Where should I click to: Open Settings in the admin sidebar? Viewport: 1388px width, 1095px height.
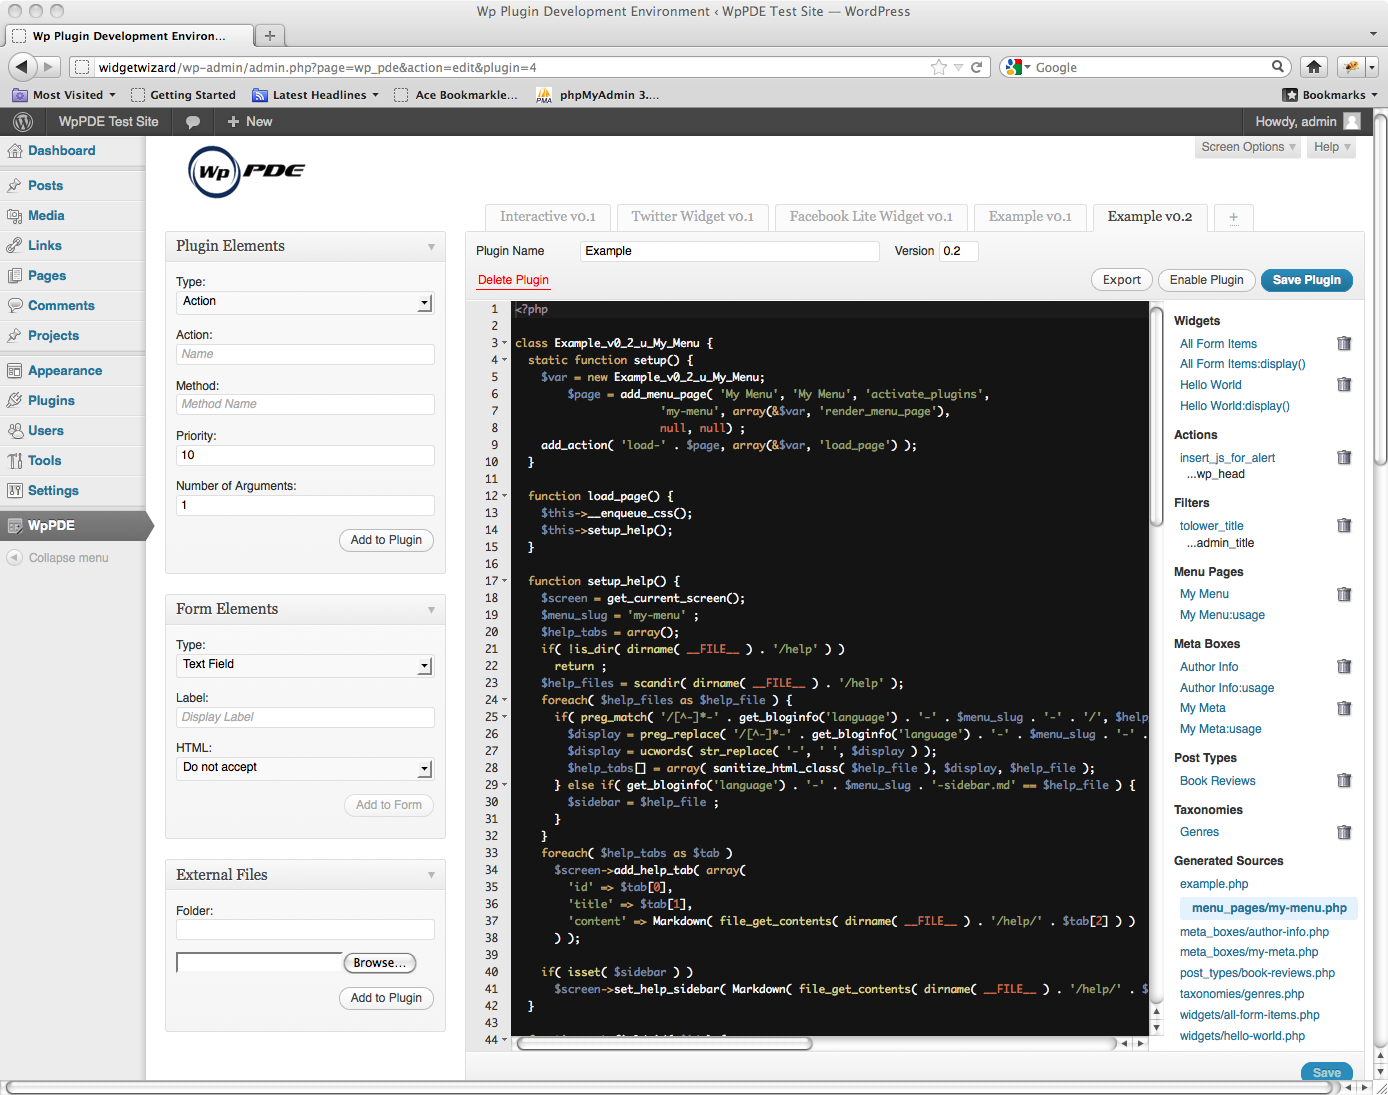pos(53,491)
